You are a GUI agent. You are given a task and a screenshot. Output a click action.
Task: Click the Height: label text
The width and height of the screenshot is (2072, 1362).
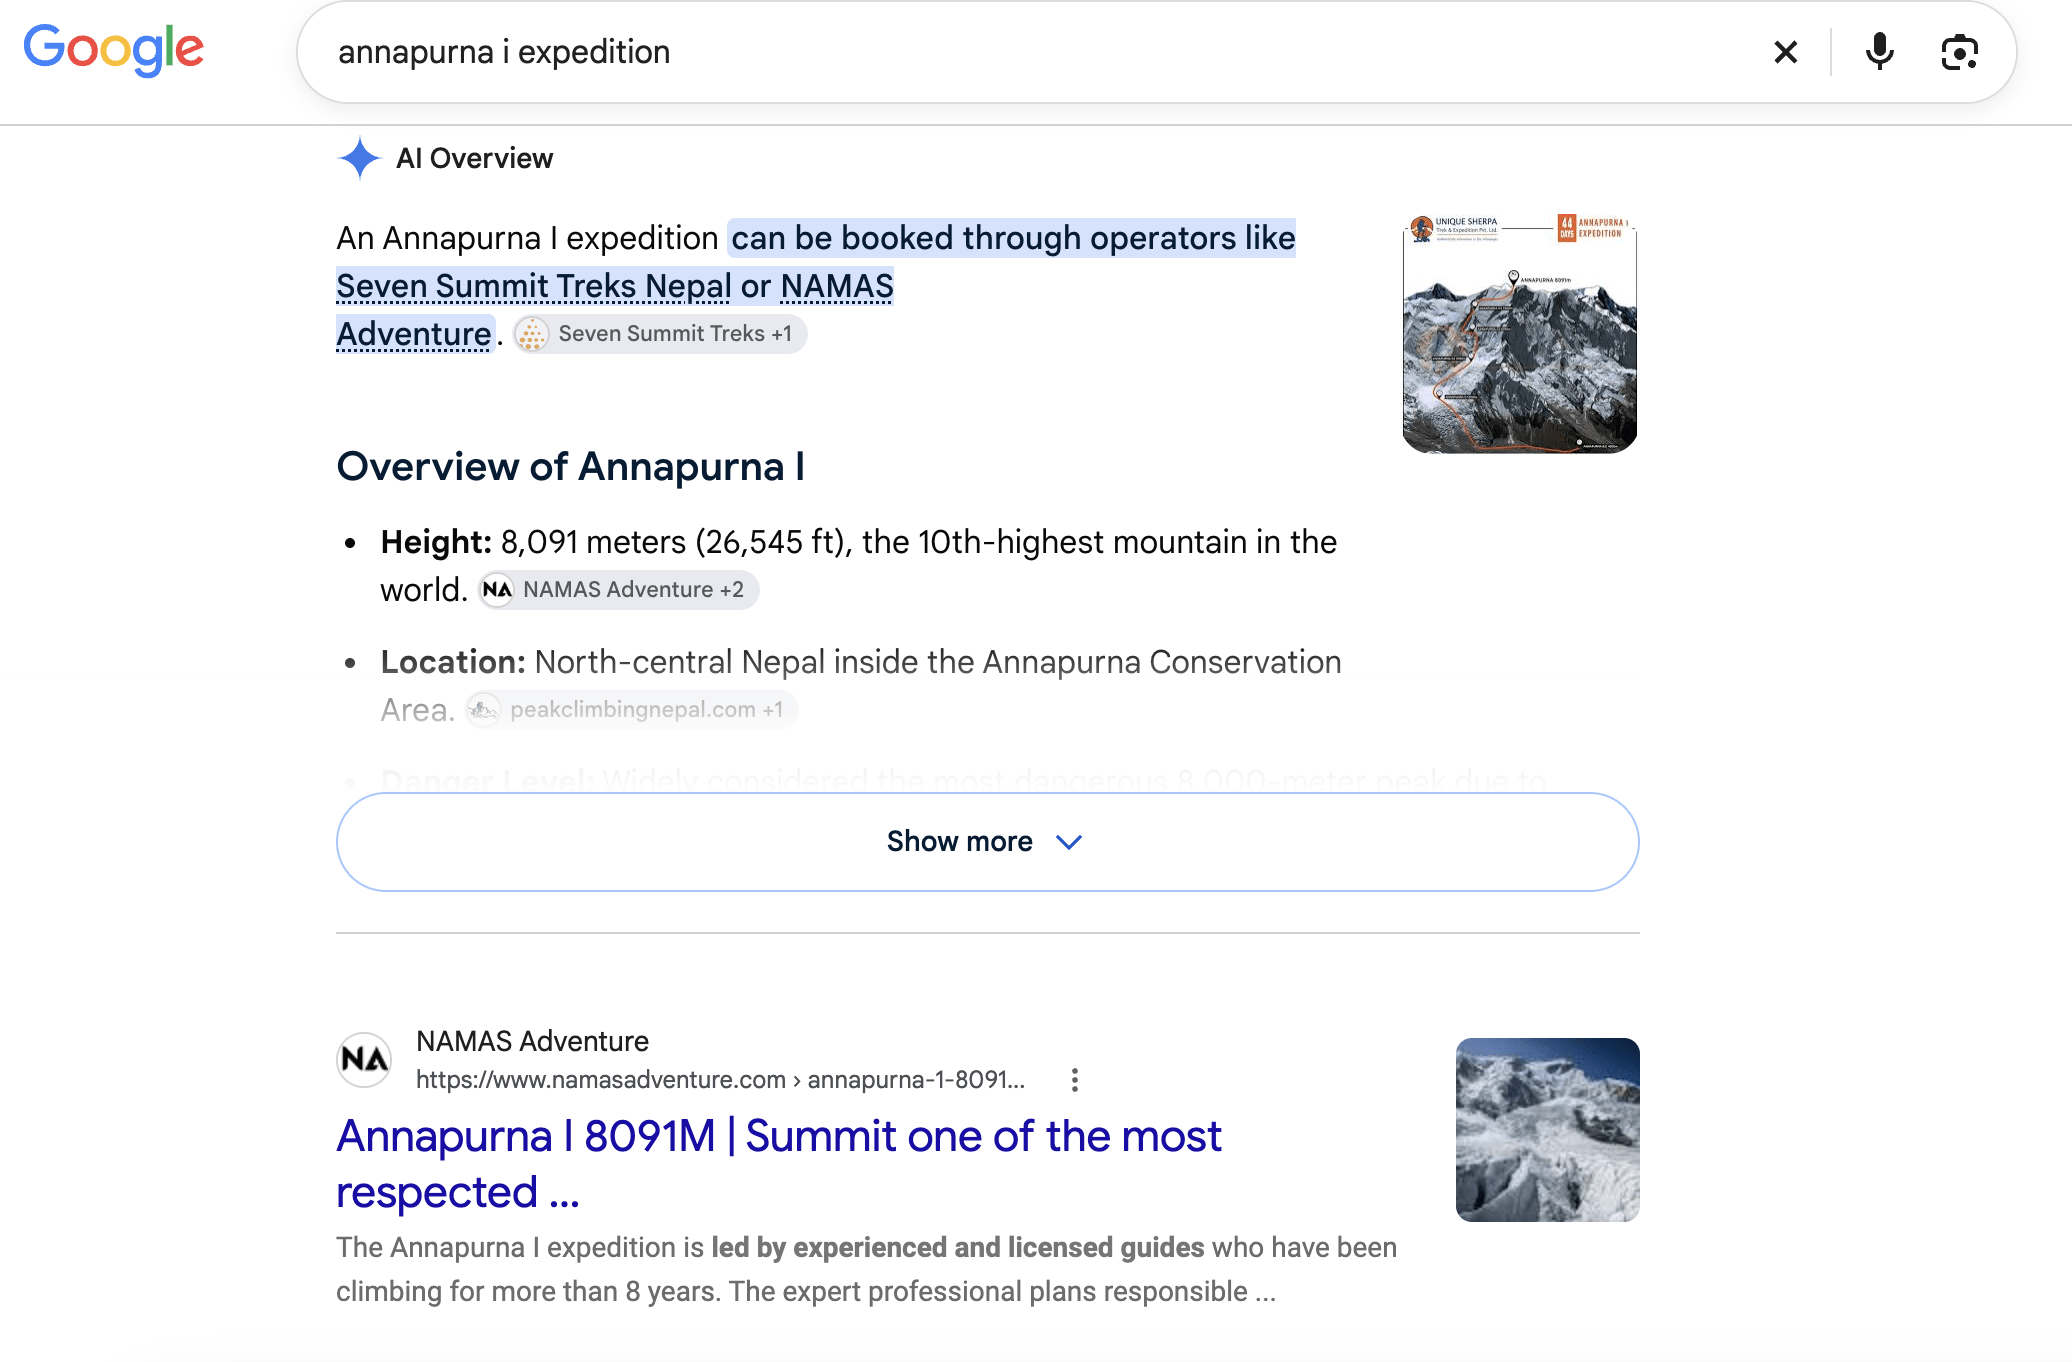click(436, 542)
